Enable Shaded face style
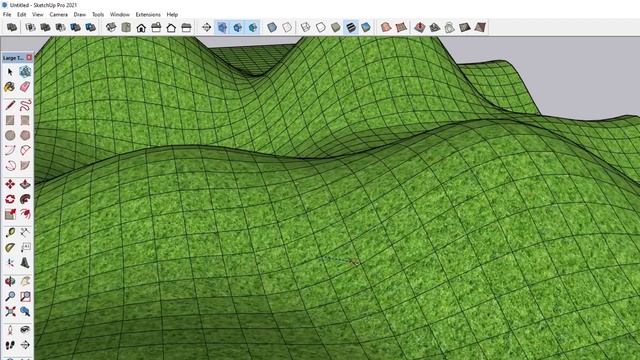Viewport: 640px width, 360px height. pyautogui.click(x=336, y=27)
